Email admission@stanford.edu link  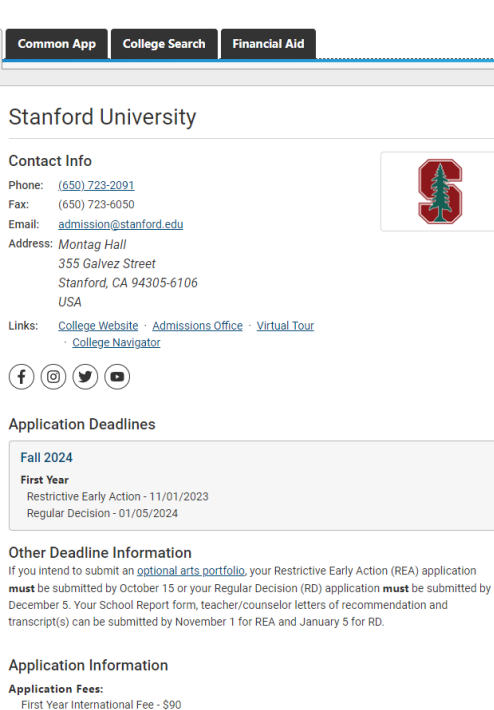(120, 224)
